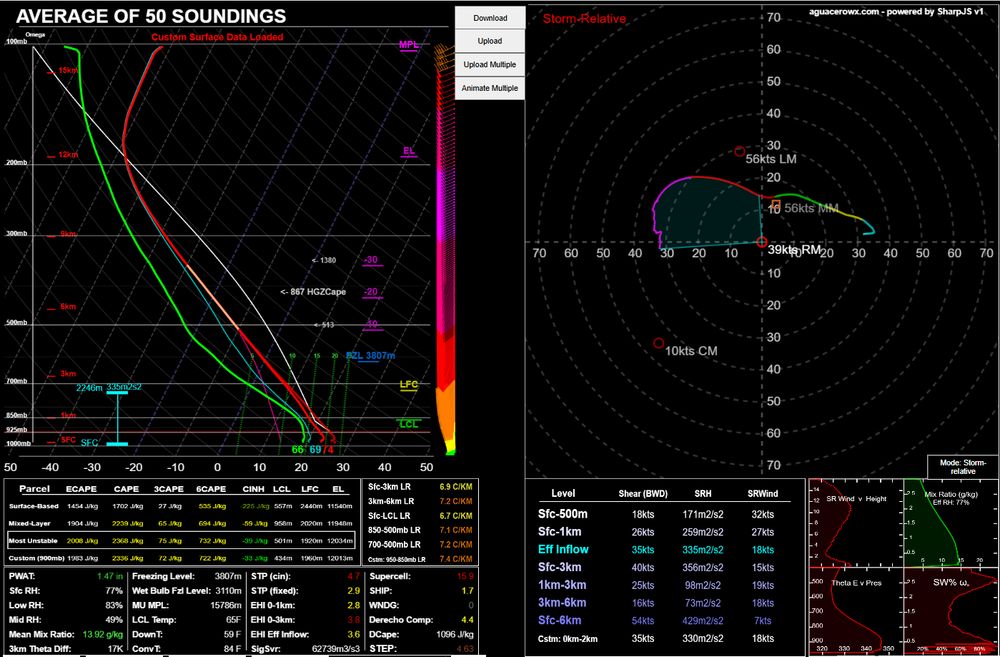Click the Sfc-500m level row
The width and height of the screenshot is (1000, 657).
coord(663,514)
